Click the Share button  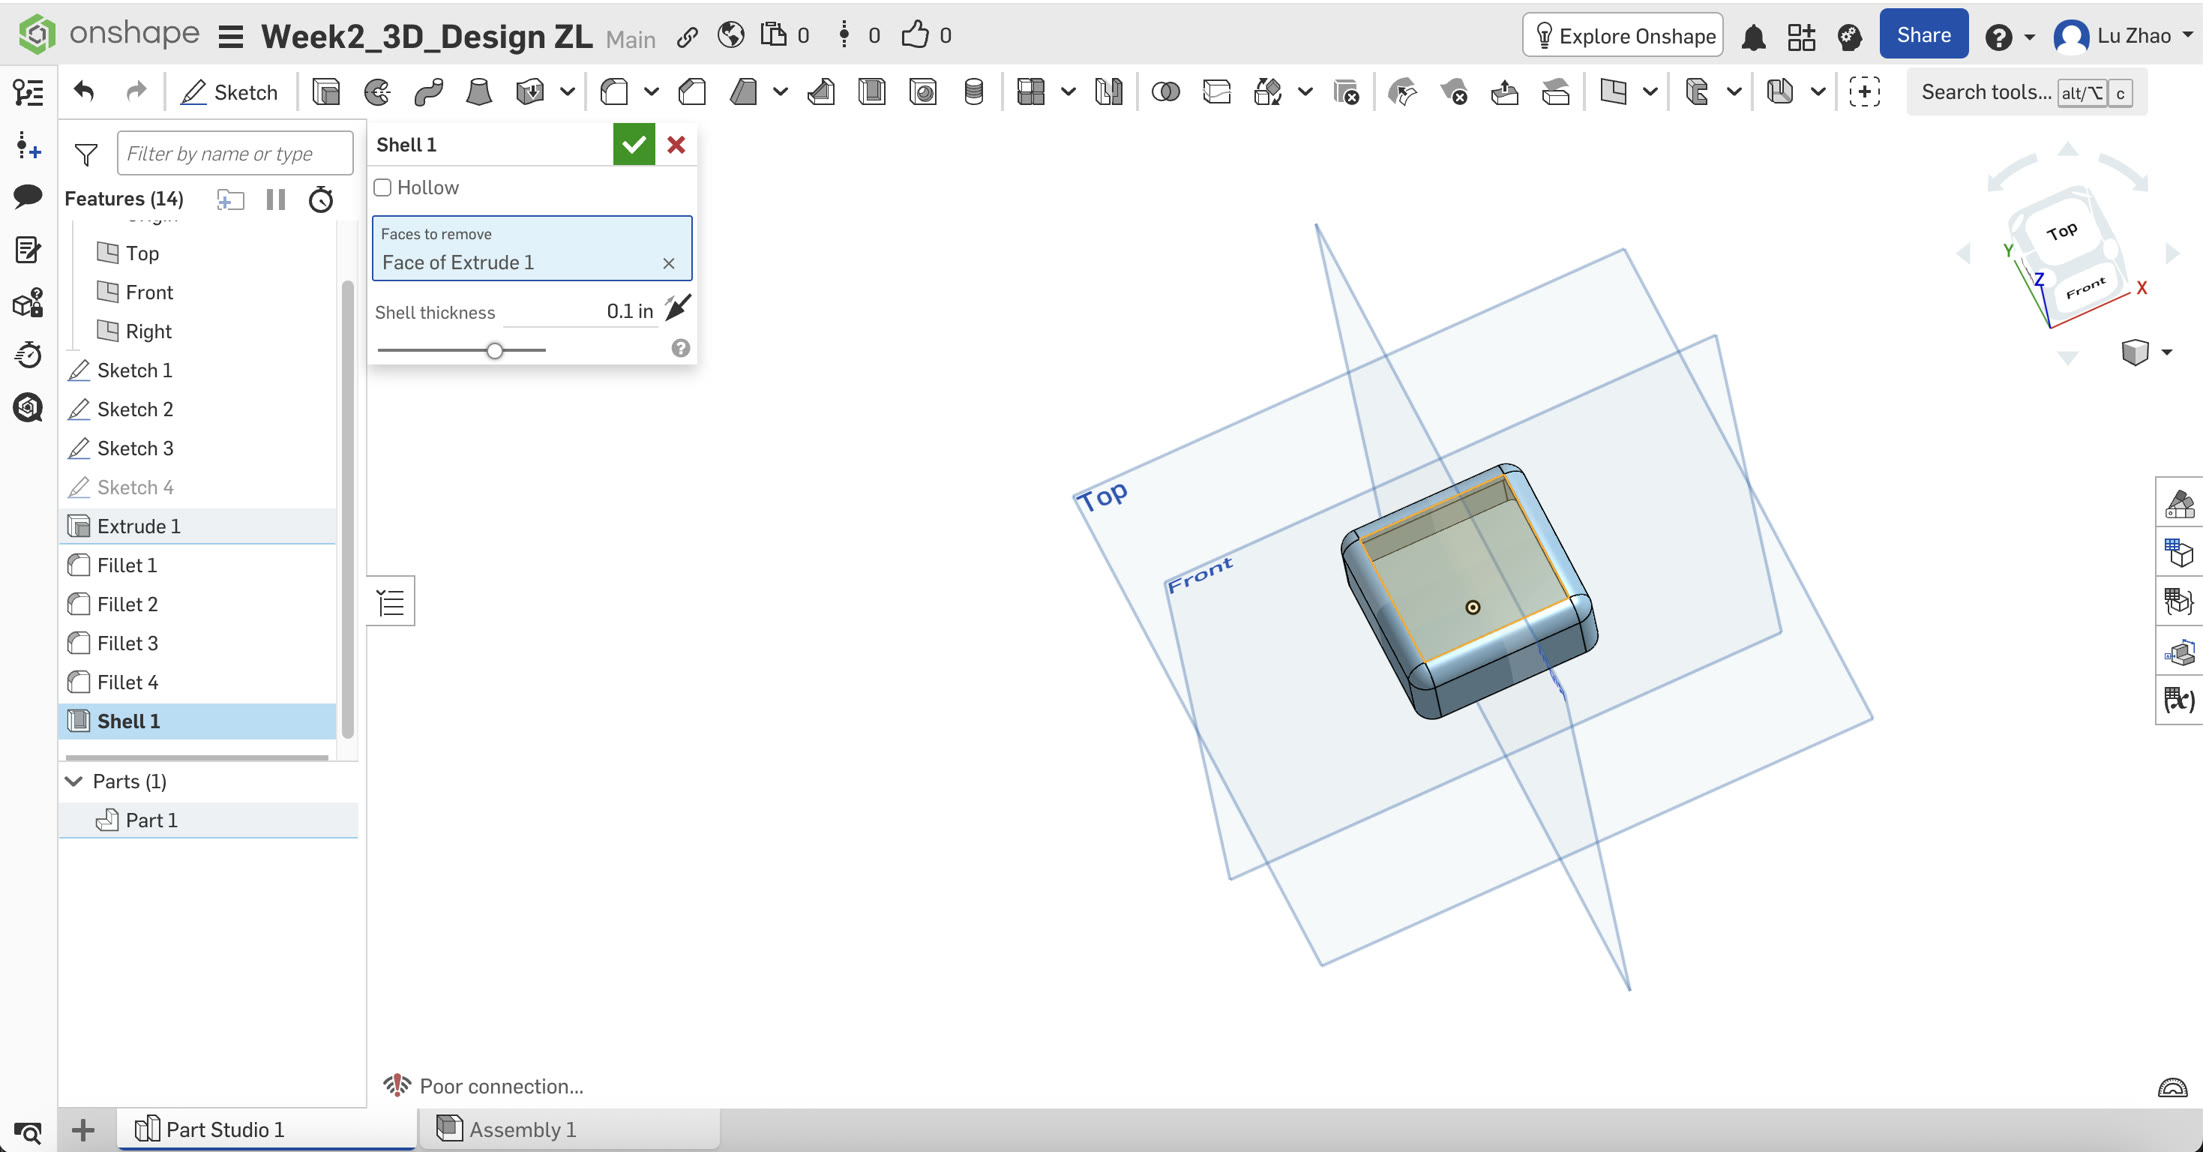tap(1923, 33)
